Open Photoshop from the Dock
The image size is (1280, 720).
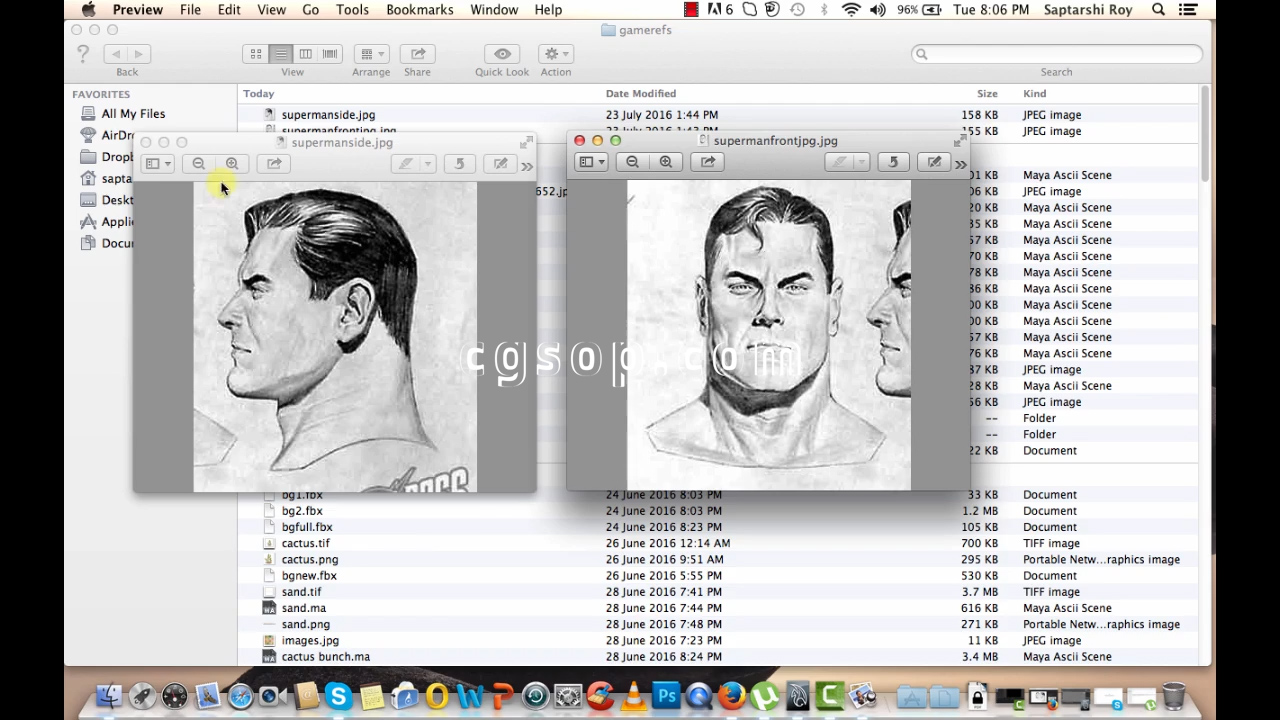[x=666, y=695]
